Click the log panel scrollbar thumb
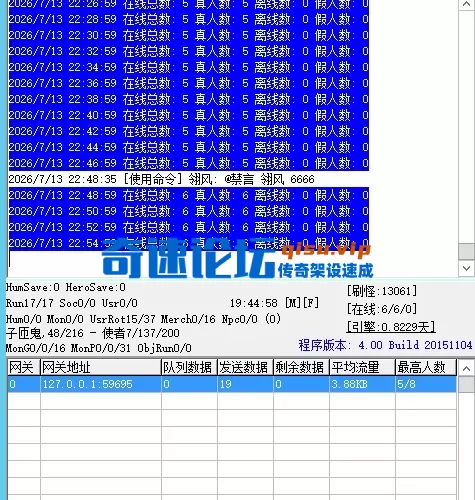The image size is (475, 500). [466, 252]
